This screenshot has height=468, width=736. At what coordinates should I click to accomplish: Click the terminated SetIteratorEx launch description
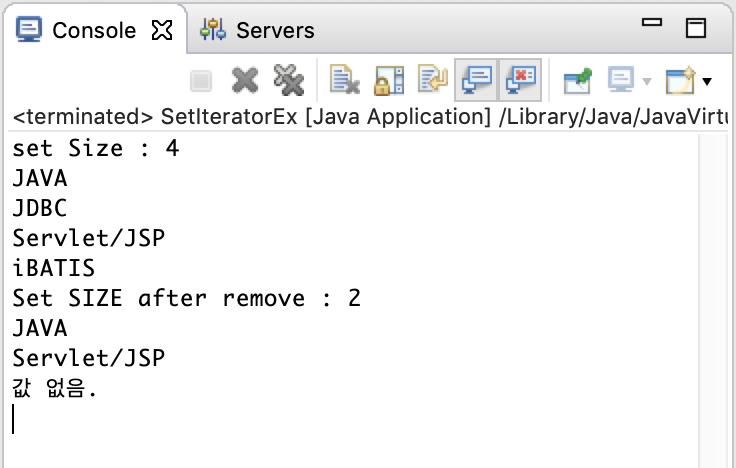pos(370,117)
